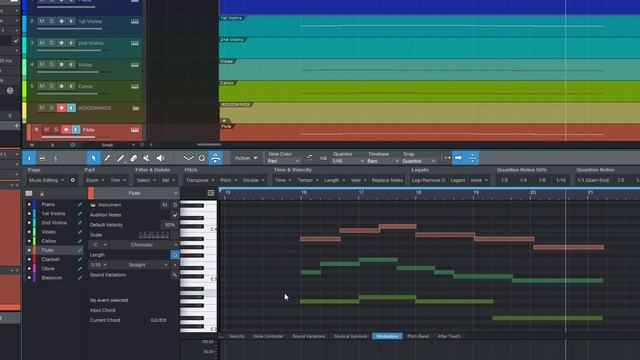Click 1/4 under Quantize Notes 50%

523,180
